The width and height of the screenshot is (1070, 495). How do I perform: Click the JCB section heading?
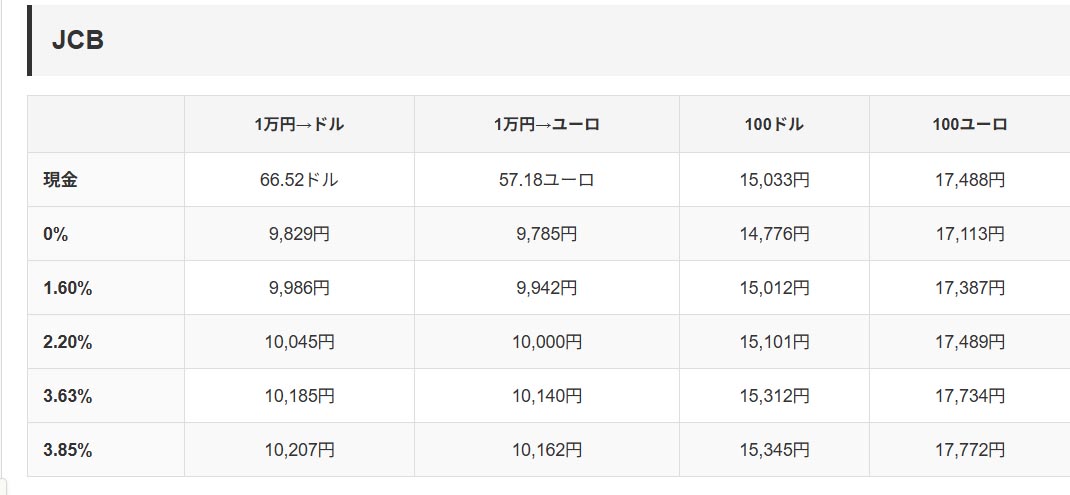(78, 41)
